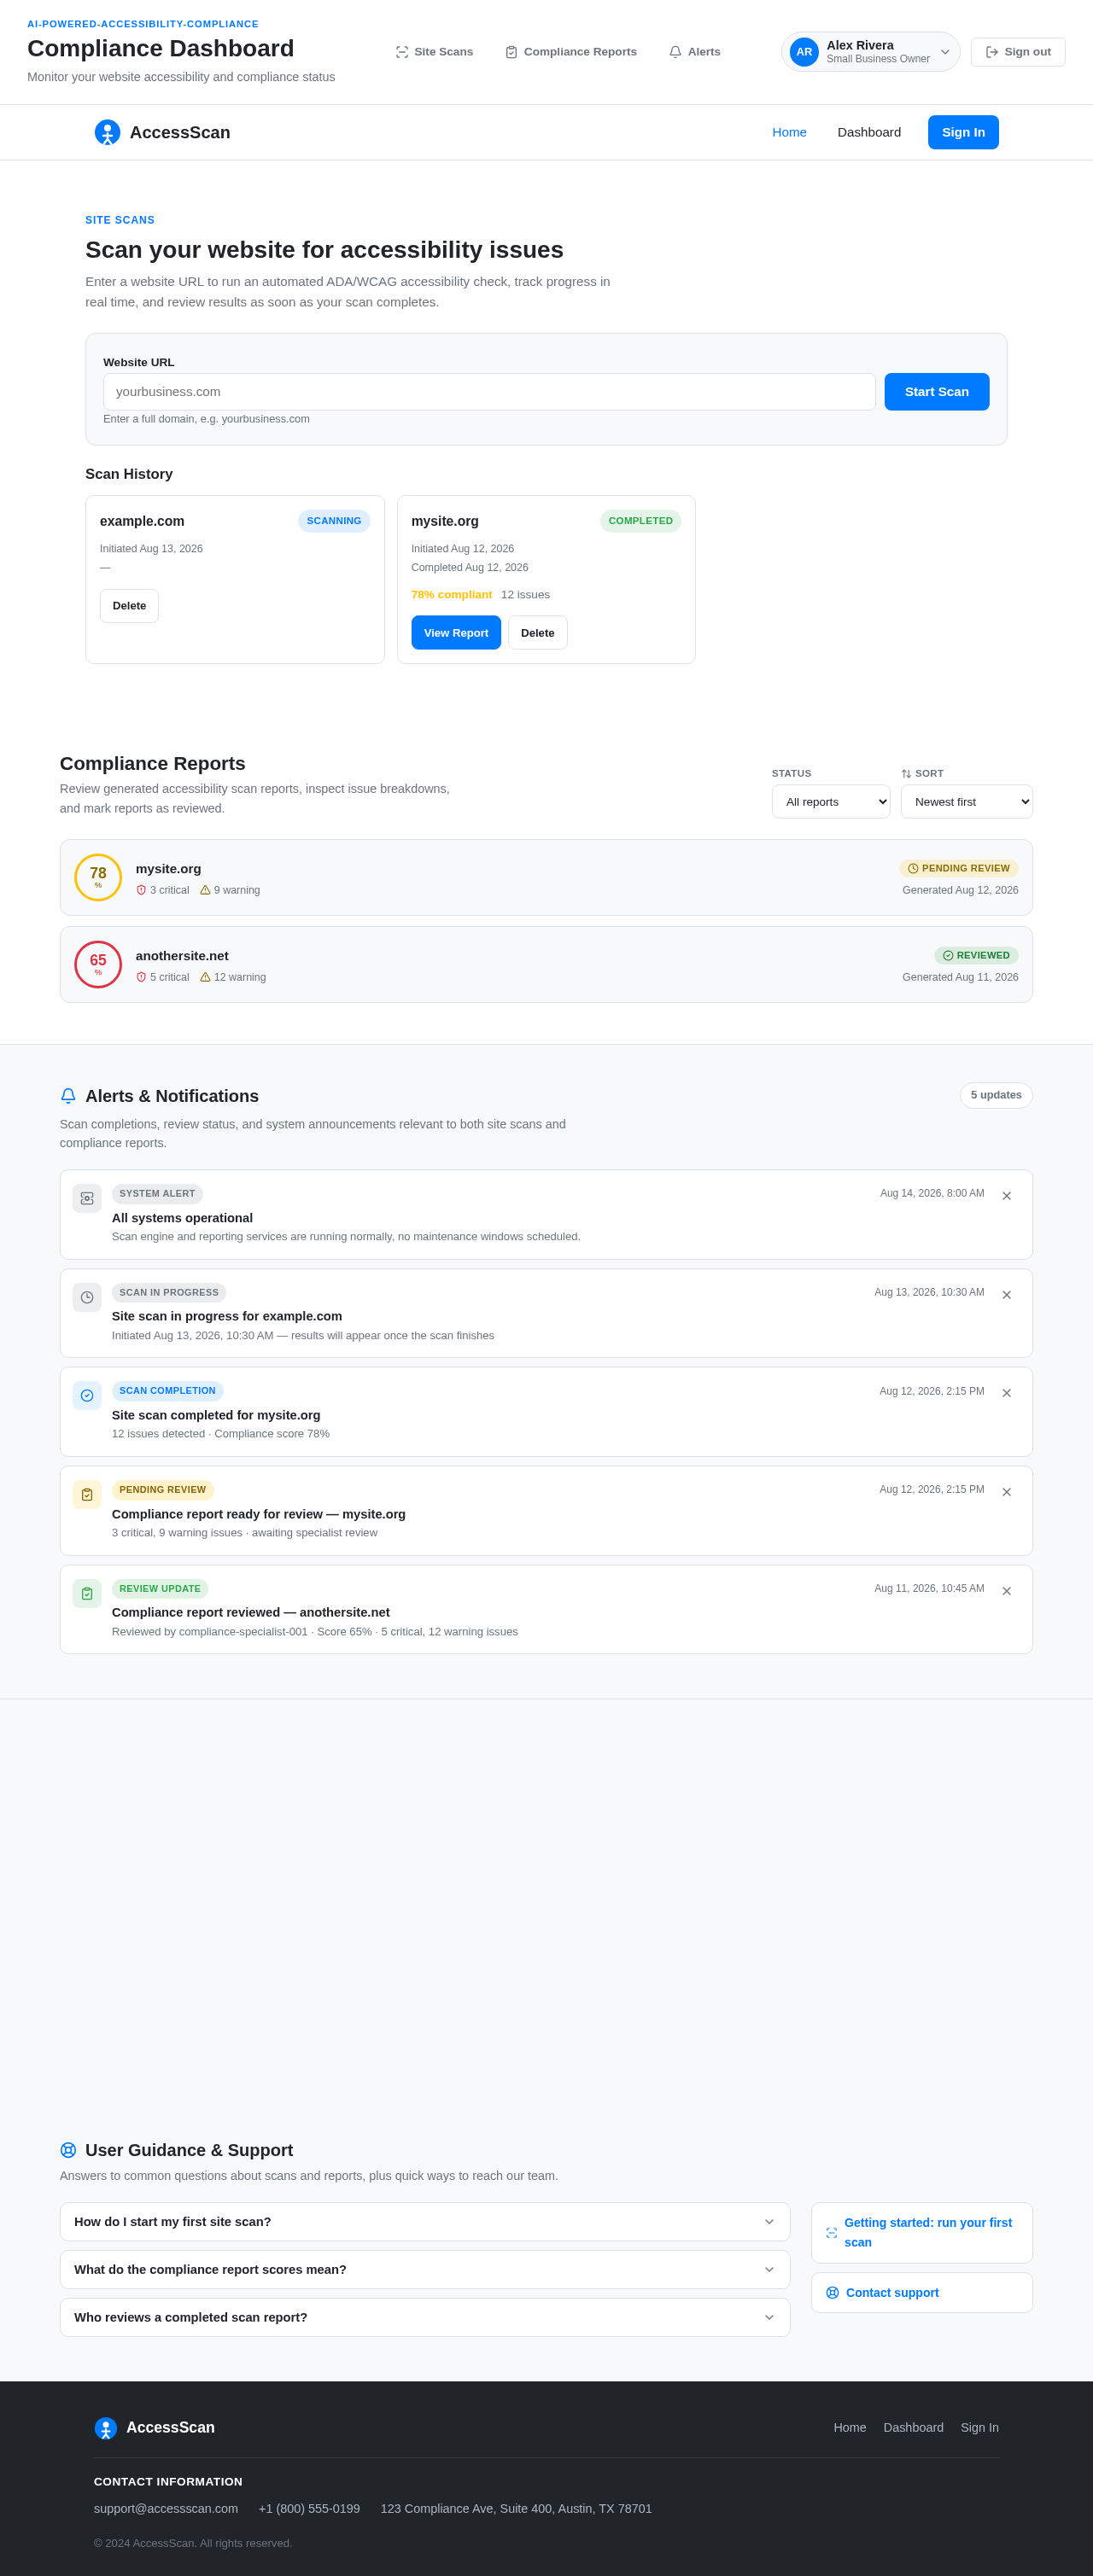The image size is (1093, 2576).
Task: Expand the Alex Rivera account menu chevron
Action: point(945,52)
